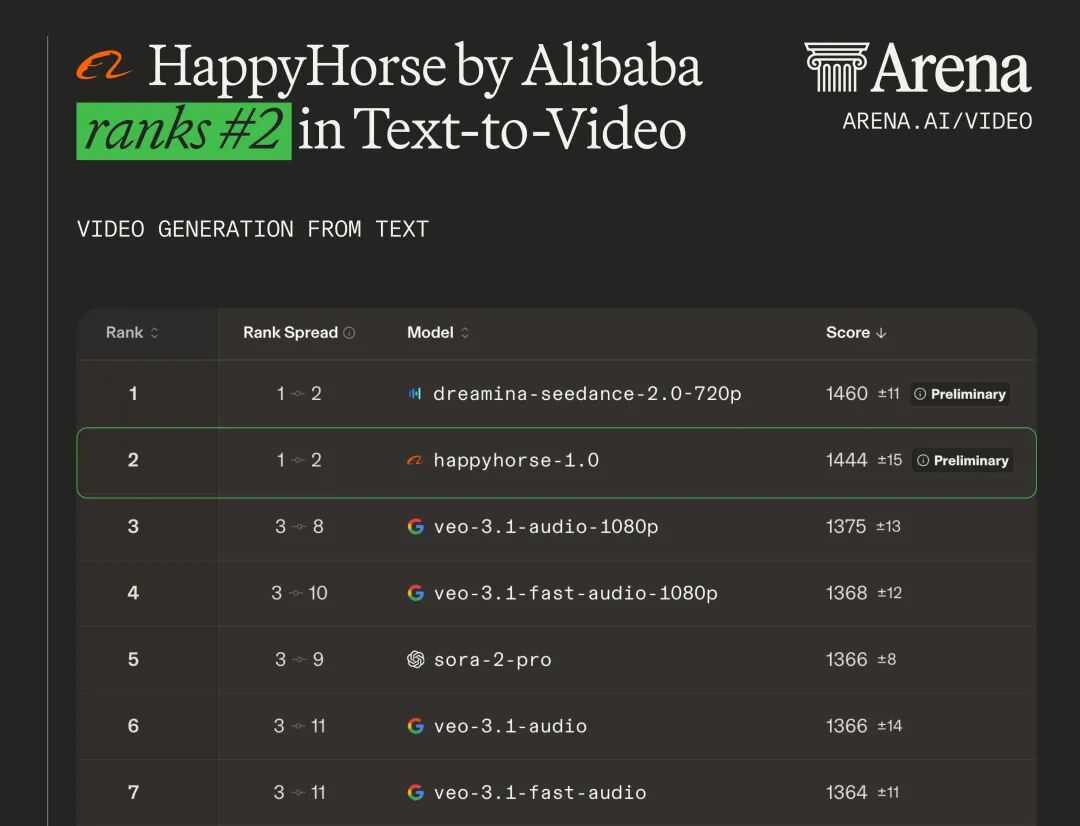
Task: Sort by Score descending arrow
Action: point(881,333)
